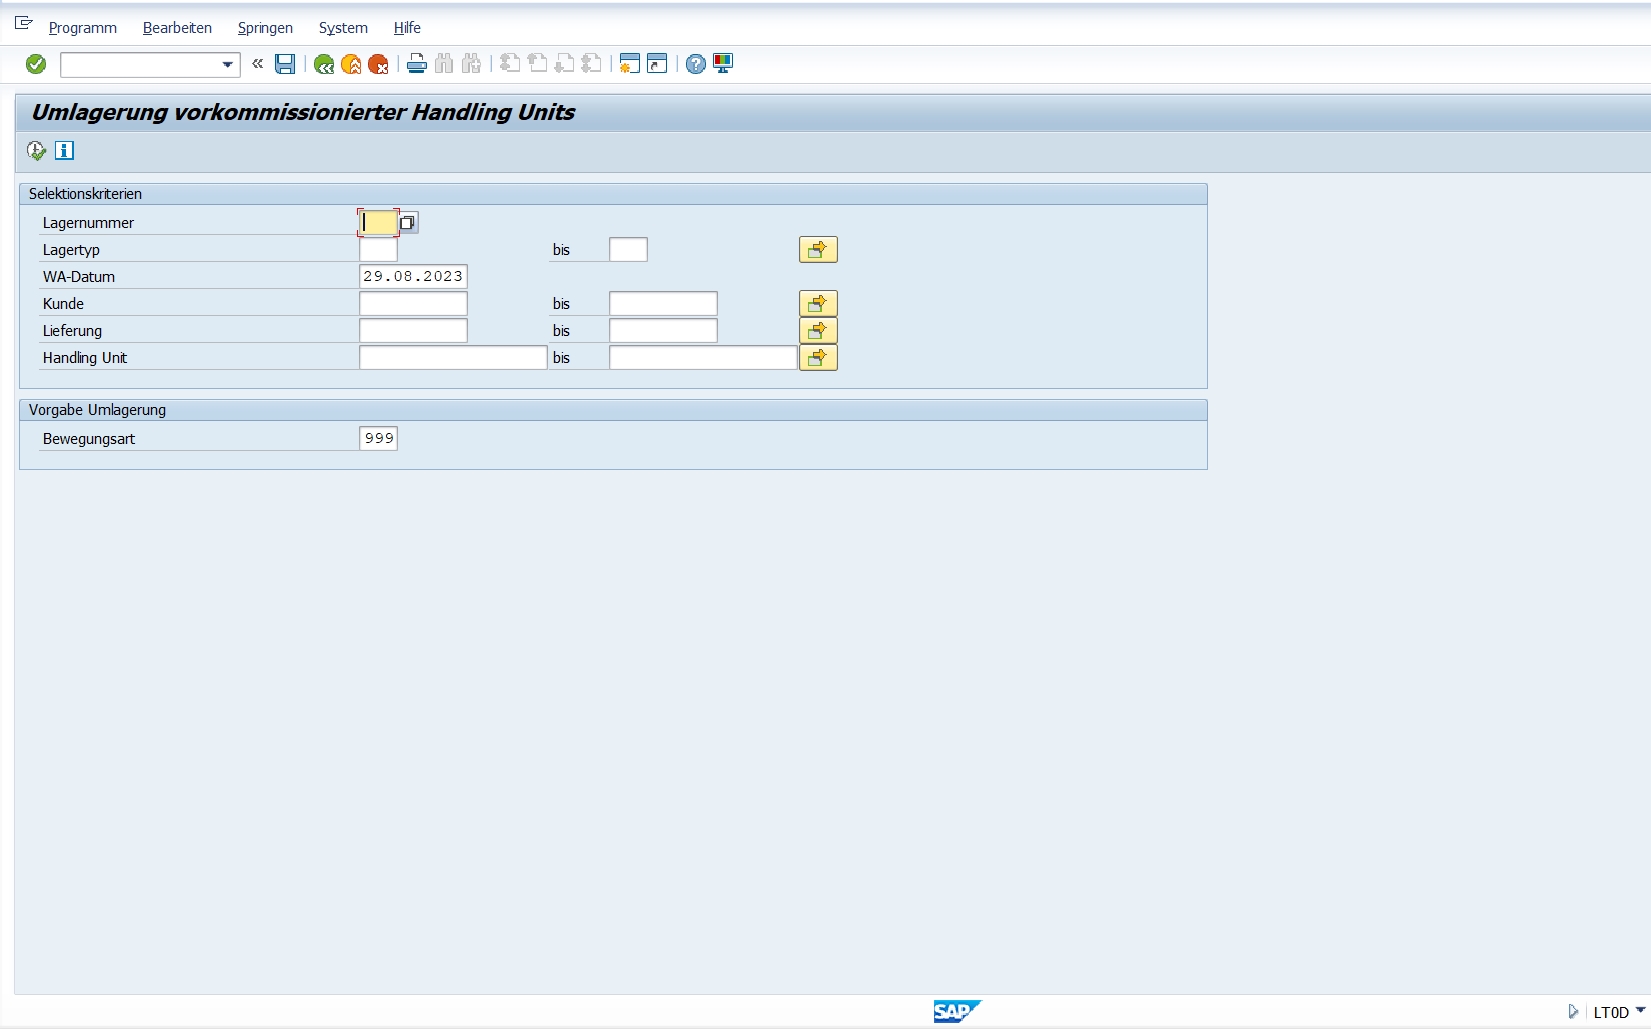Viewport: 1651px width, 1029px height.
Task: Click the Previous Page icon
Action: coord(537,64)
